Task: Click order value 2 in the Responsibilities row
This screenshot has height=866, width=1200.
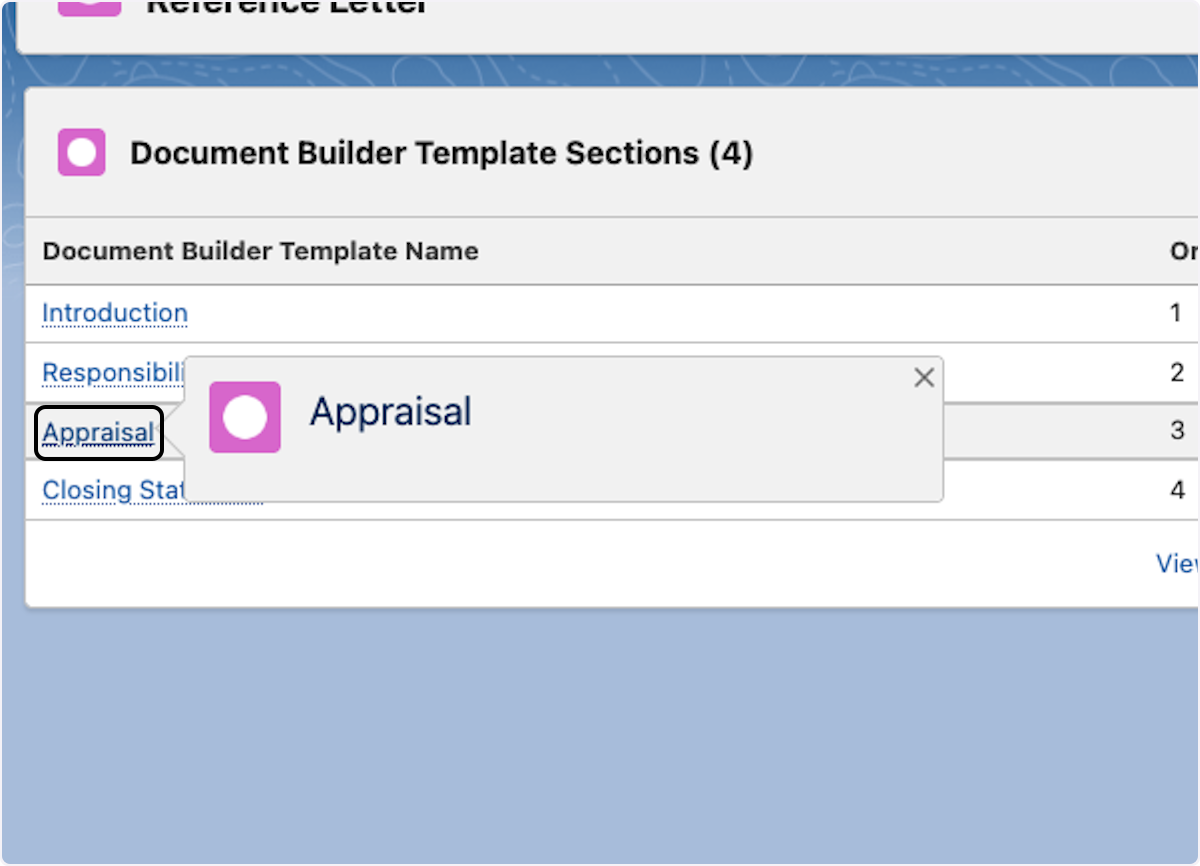Action: point(1177,373)
